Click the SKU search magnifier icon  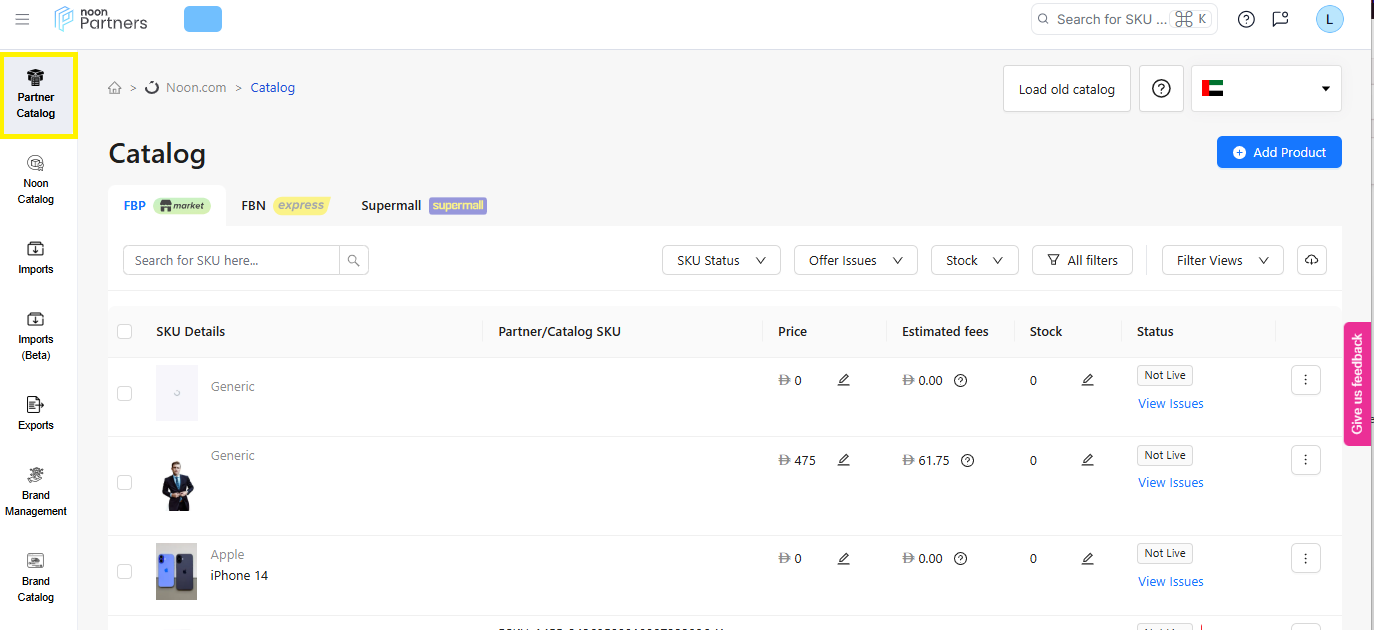click(x=354, y=260)
